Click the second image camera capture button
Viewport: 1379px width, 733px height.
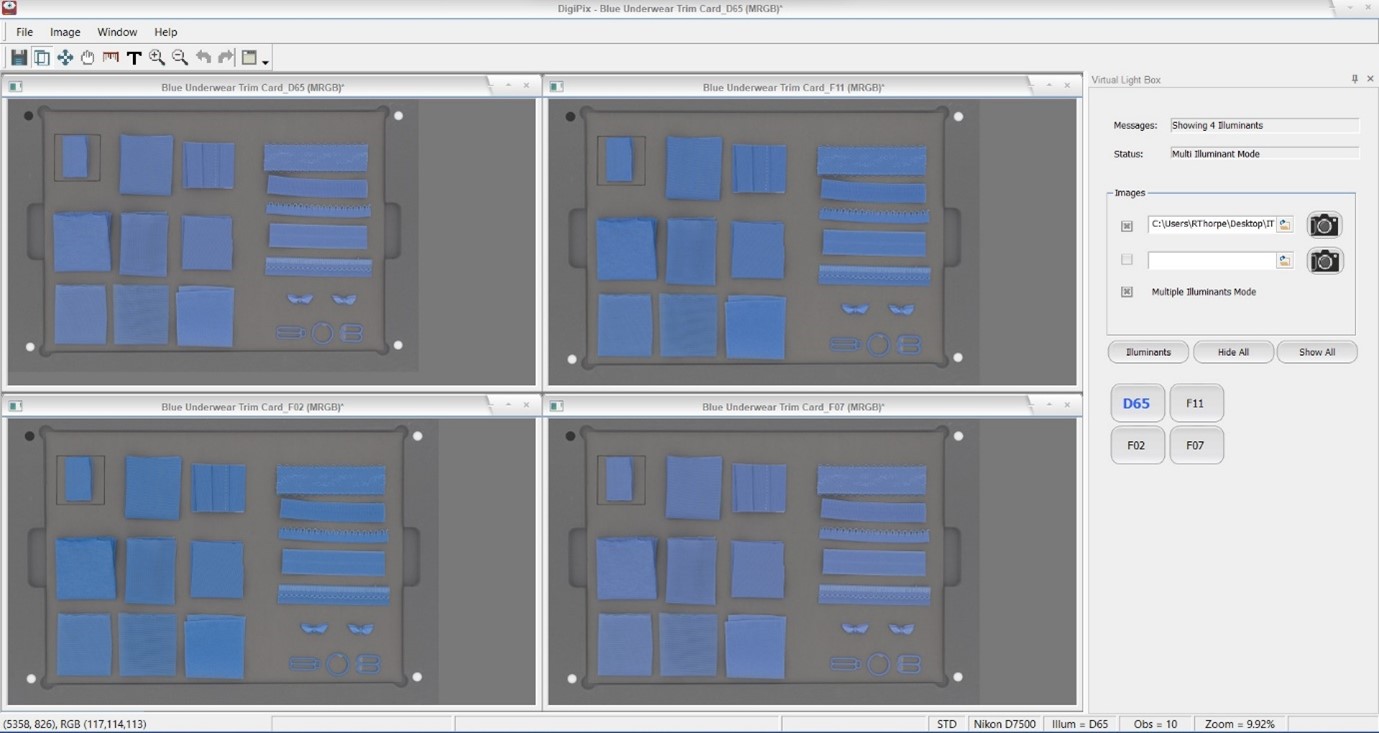[1324, 261]
